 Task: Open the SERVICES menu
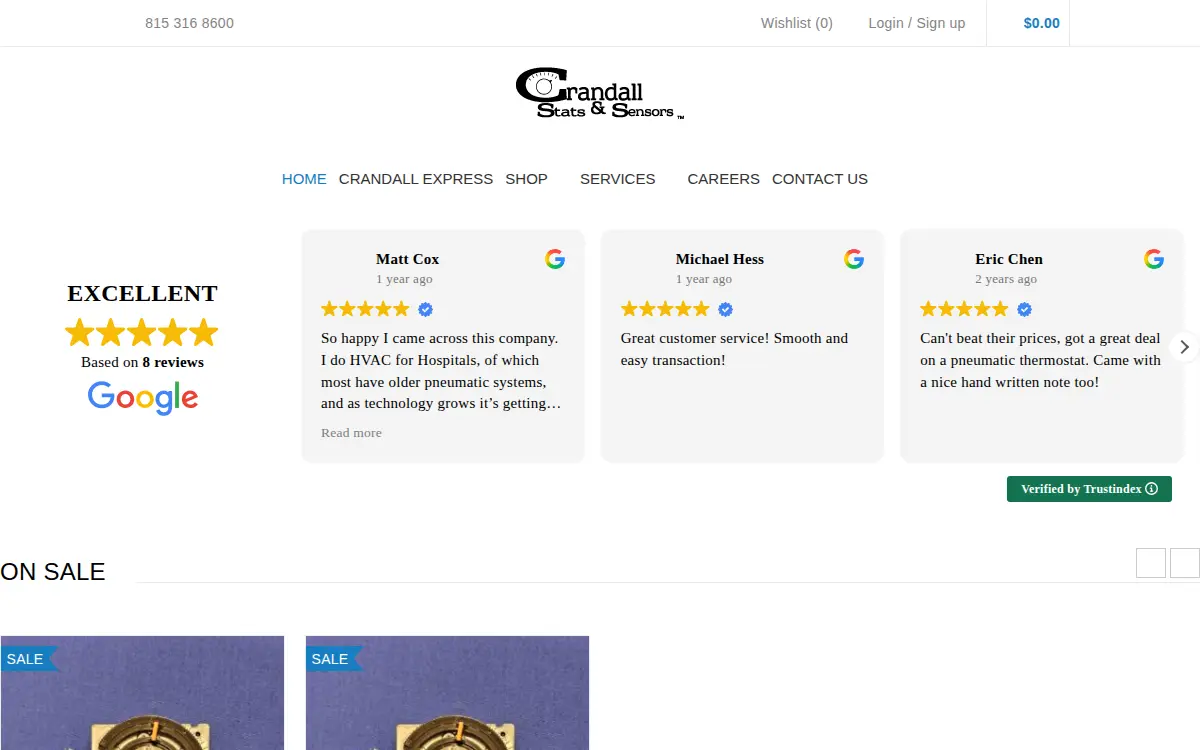click(618, 179)
